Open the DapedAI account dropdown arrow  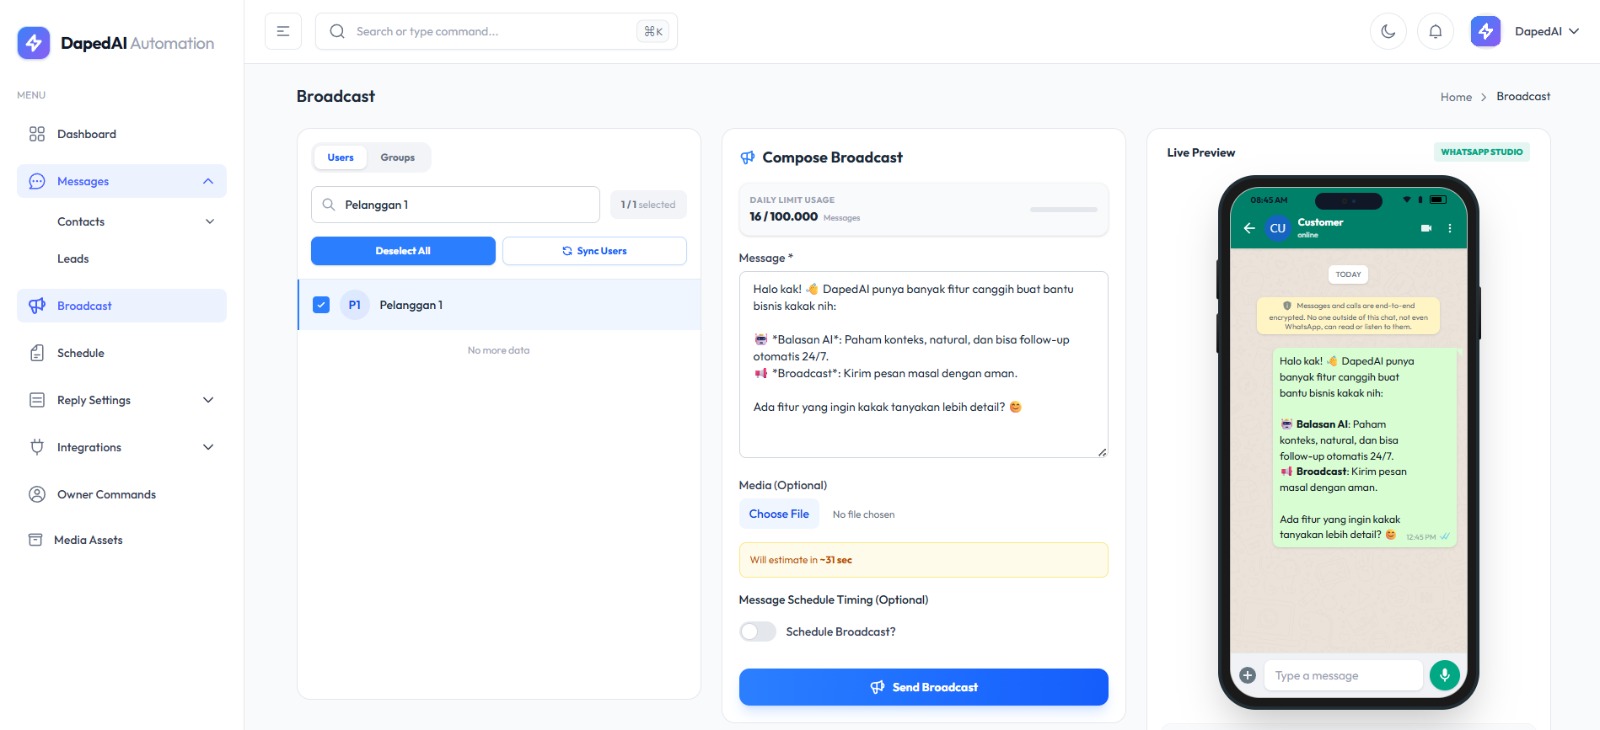point(1574,31)
